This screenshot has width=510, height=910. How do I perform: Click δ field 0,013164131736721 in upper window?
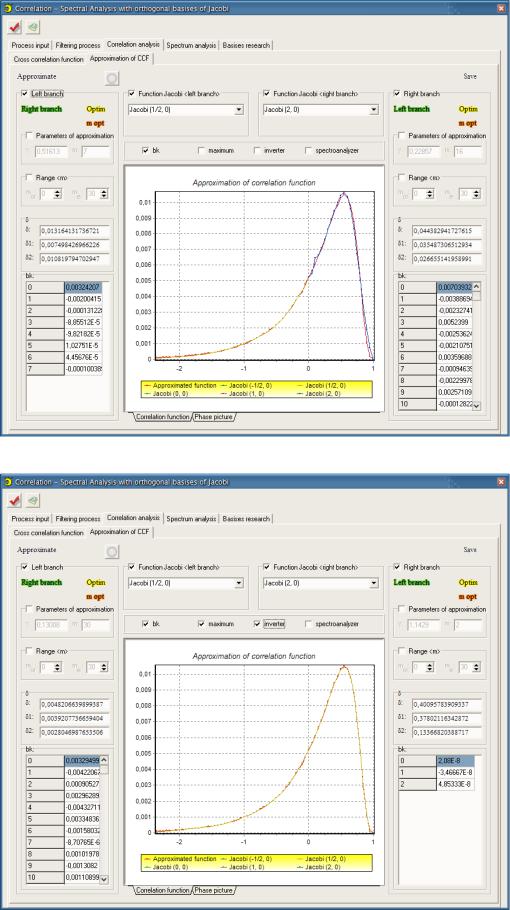pyautogui.click(x=75, y=230)
